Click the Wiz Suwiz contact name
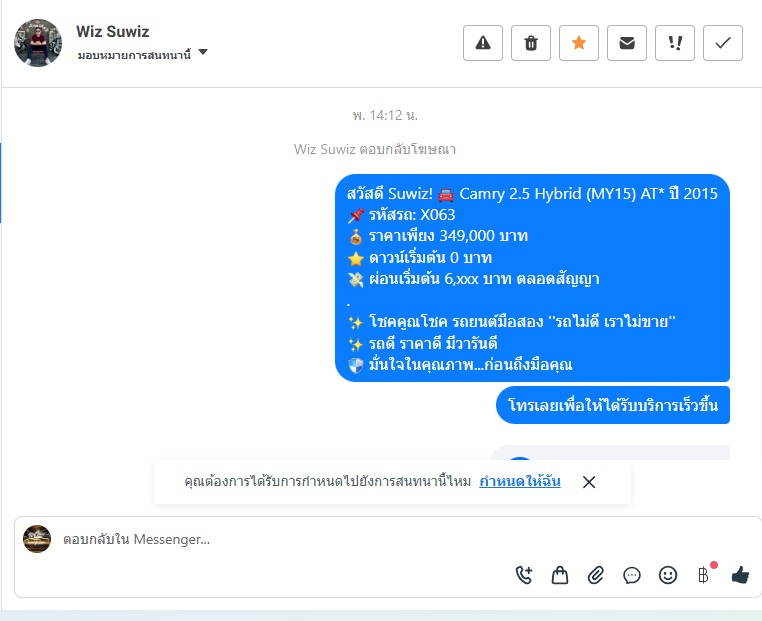The width and height of the screenshot is (762, 621). (x=113, y=31)
